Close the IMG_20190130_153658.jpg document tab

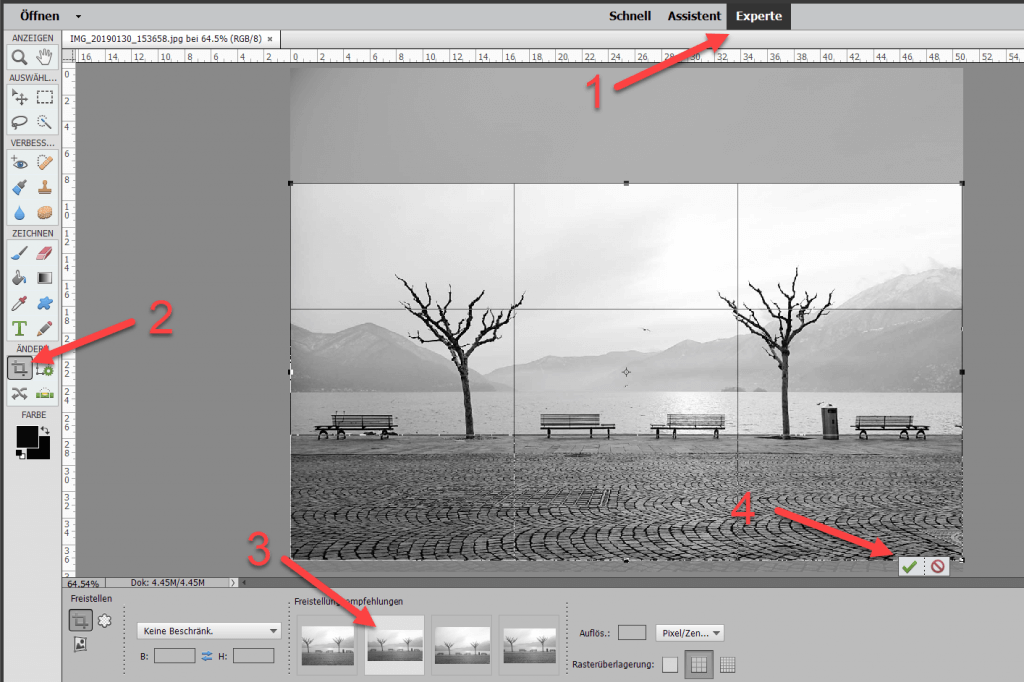coord(270,39)
